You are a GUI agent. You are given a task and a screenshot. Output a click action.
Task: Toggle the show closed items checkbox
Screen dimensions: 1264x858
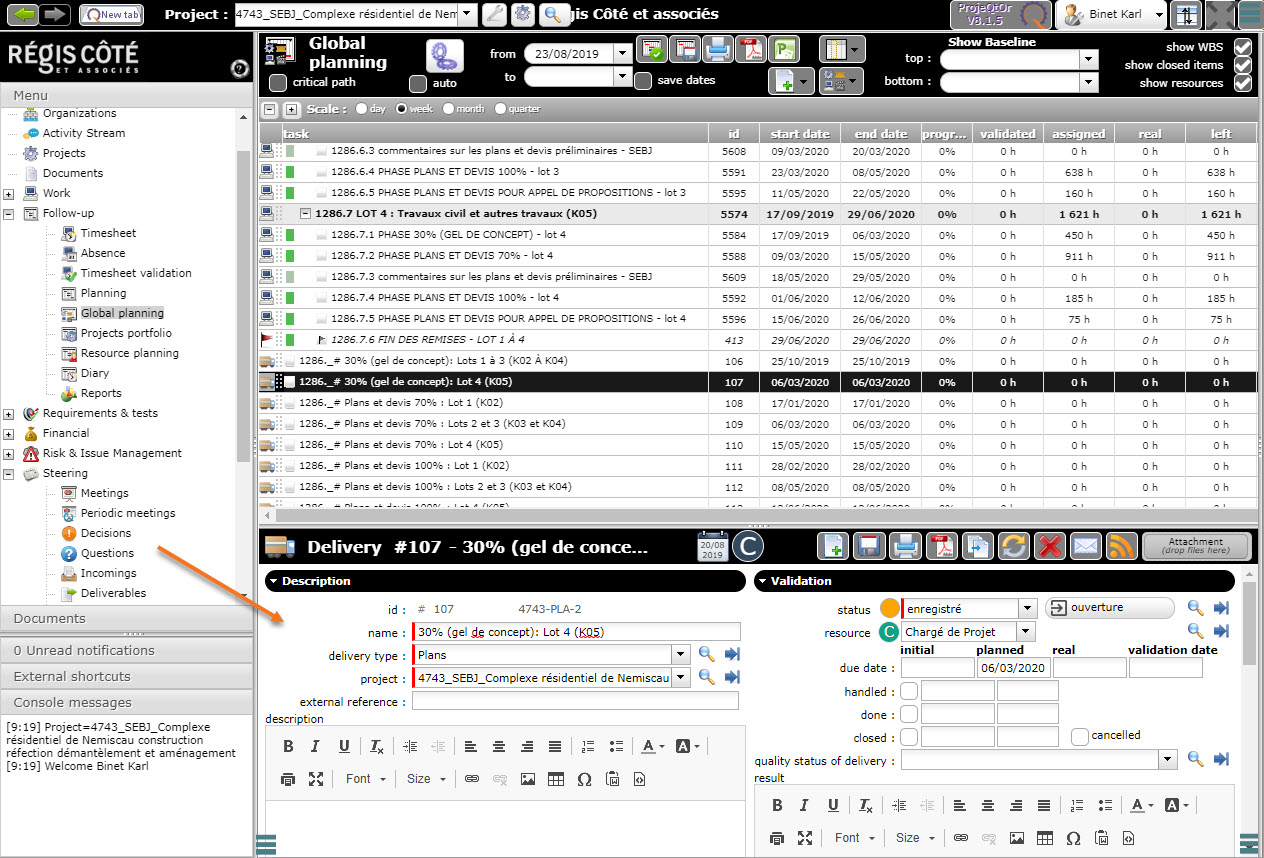click(1242, 65)
